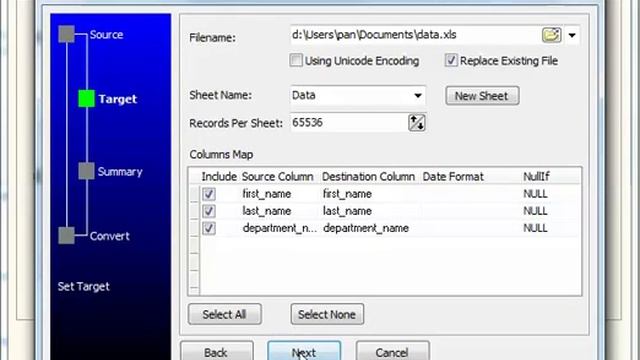This screenshot has width=640, height=360.
Task: Click the Records Per Sheet spinner icon
Action: (416, 123)
